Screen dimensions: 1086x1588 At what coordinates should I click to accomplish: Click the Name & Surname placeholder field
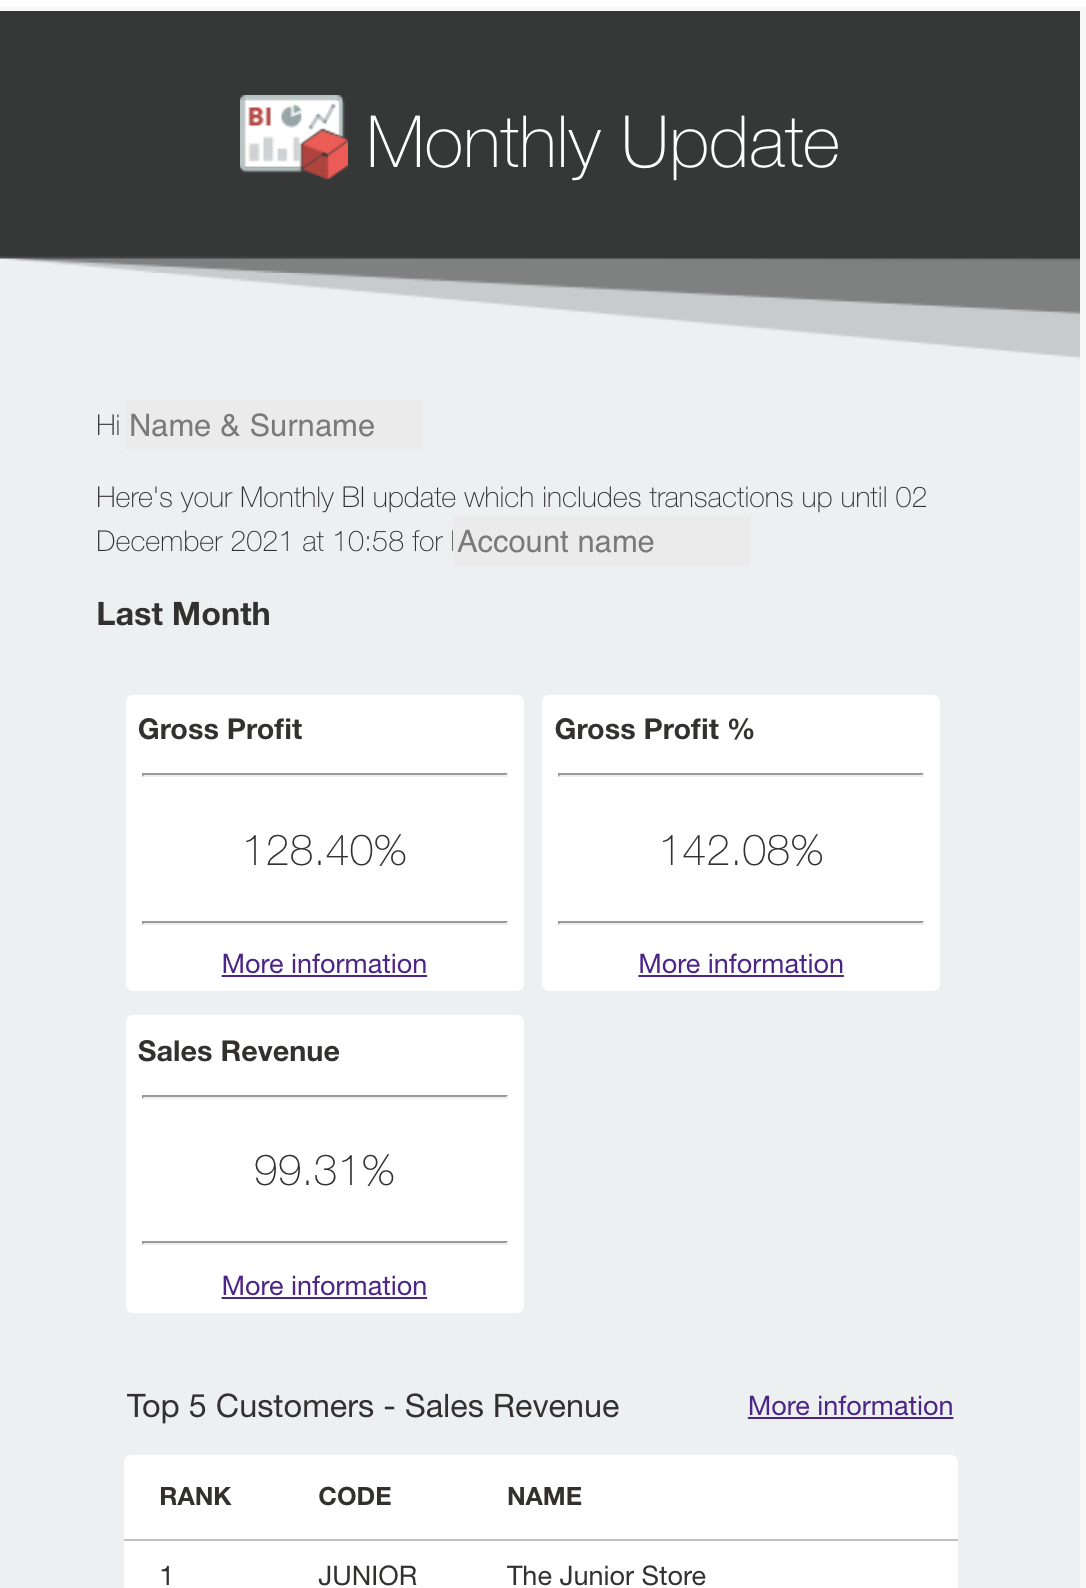click(x=273, y=425)
